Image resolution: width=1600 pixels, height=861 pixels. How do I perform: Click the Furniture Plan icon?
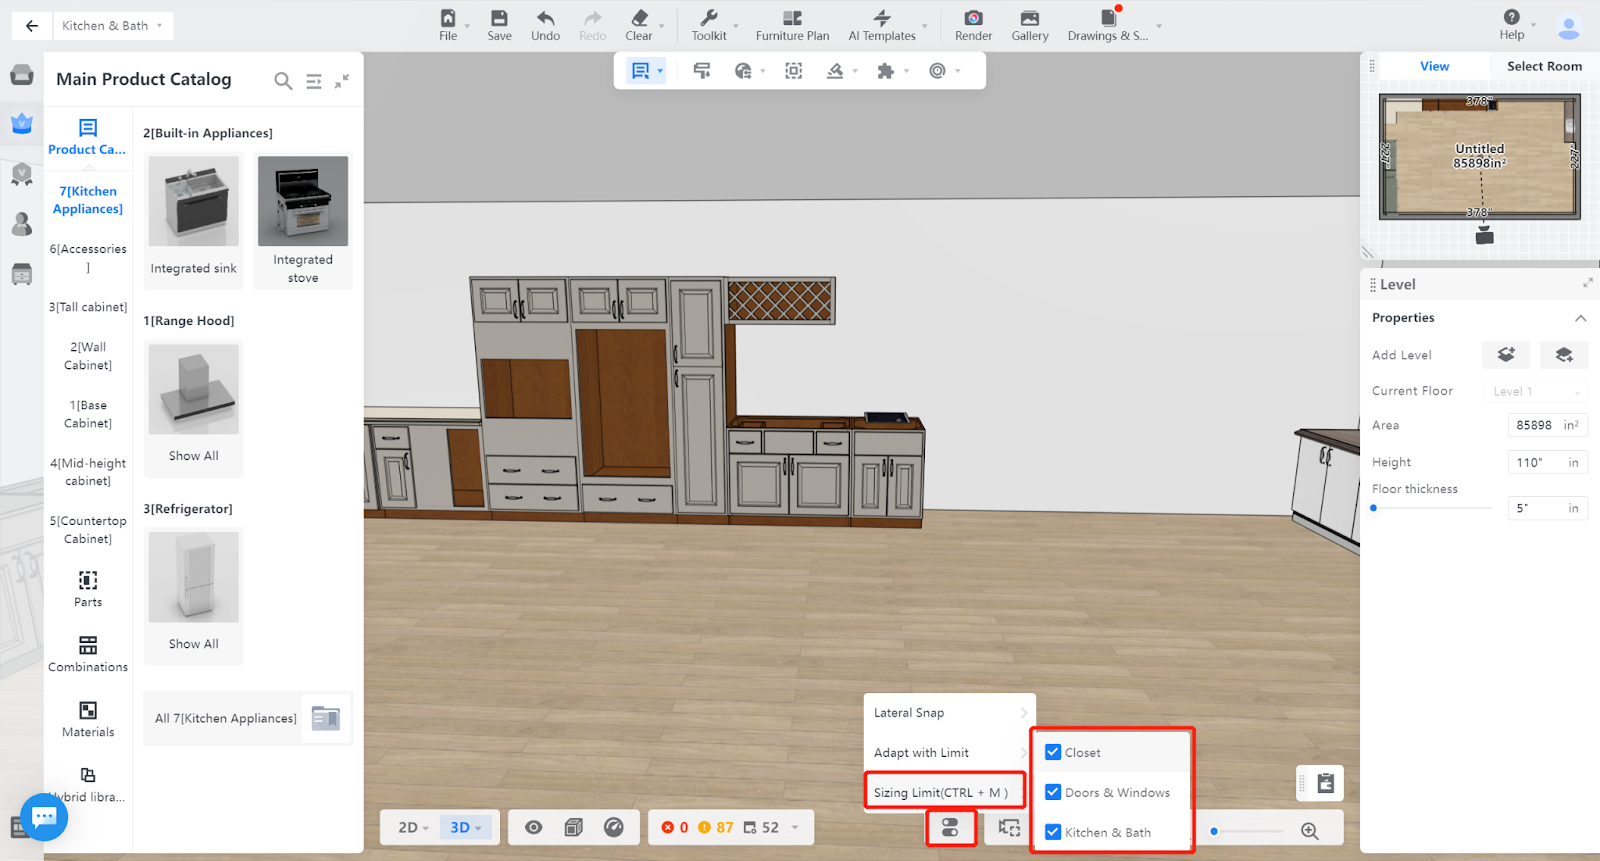coord(792,18)
